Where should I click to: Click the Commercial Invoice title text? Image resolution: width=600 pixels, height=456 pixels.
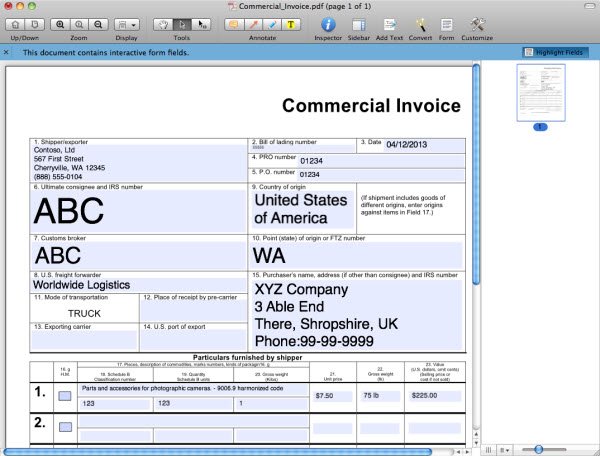(x=371, y=106)
